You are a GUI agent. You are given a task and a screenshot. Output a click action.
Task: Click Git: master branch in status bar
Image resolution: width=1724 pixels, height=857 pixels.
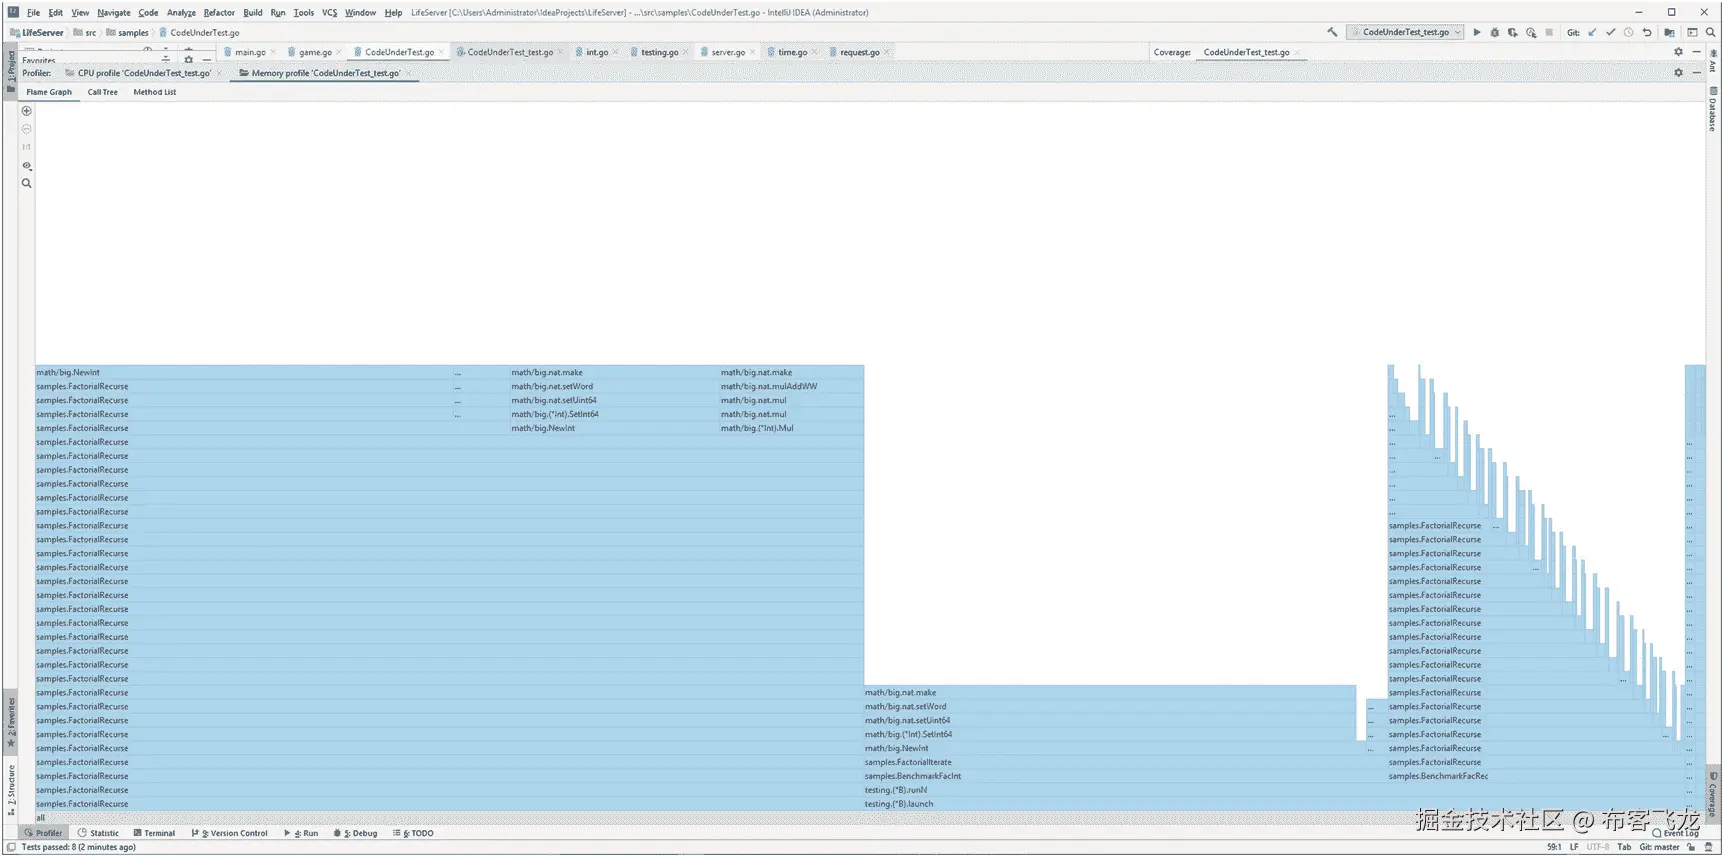tap(1659, 847)
